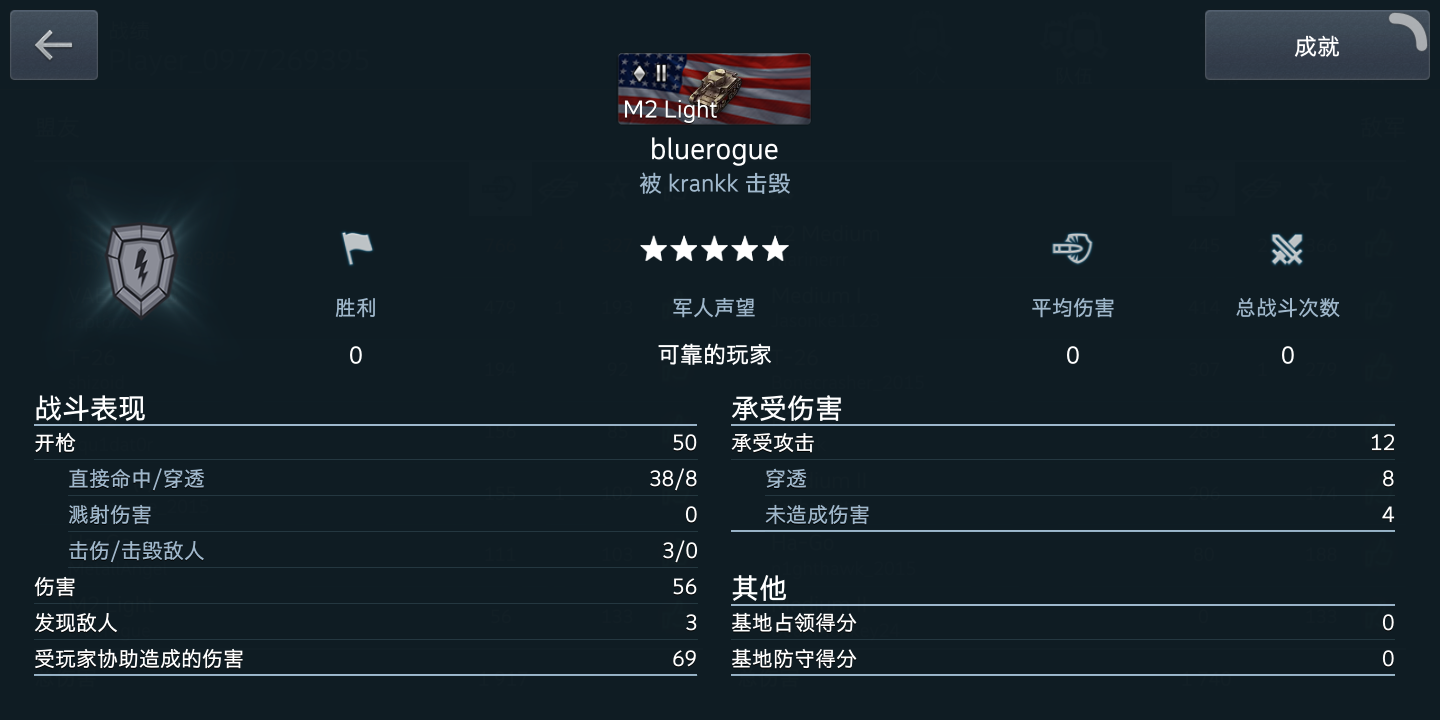Open the 成就 achievements button
The height and width of the screenshot is (720, 1440).
point(1316,45)
